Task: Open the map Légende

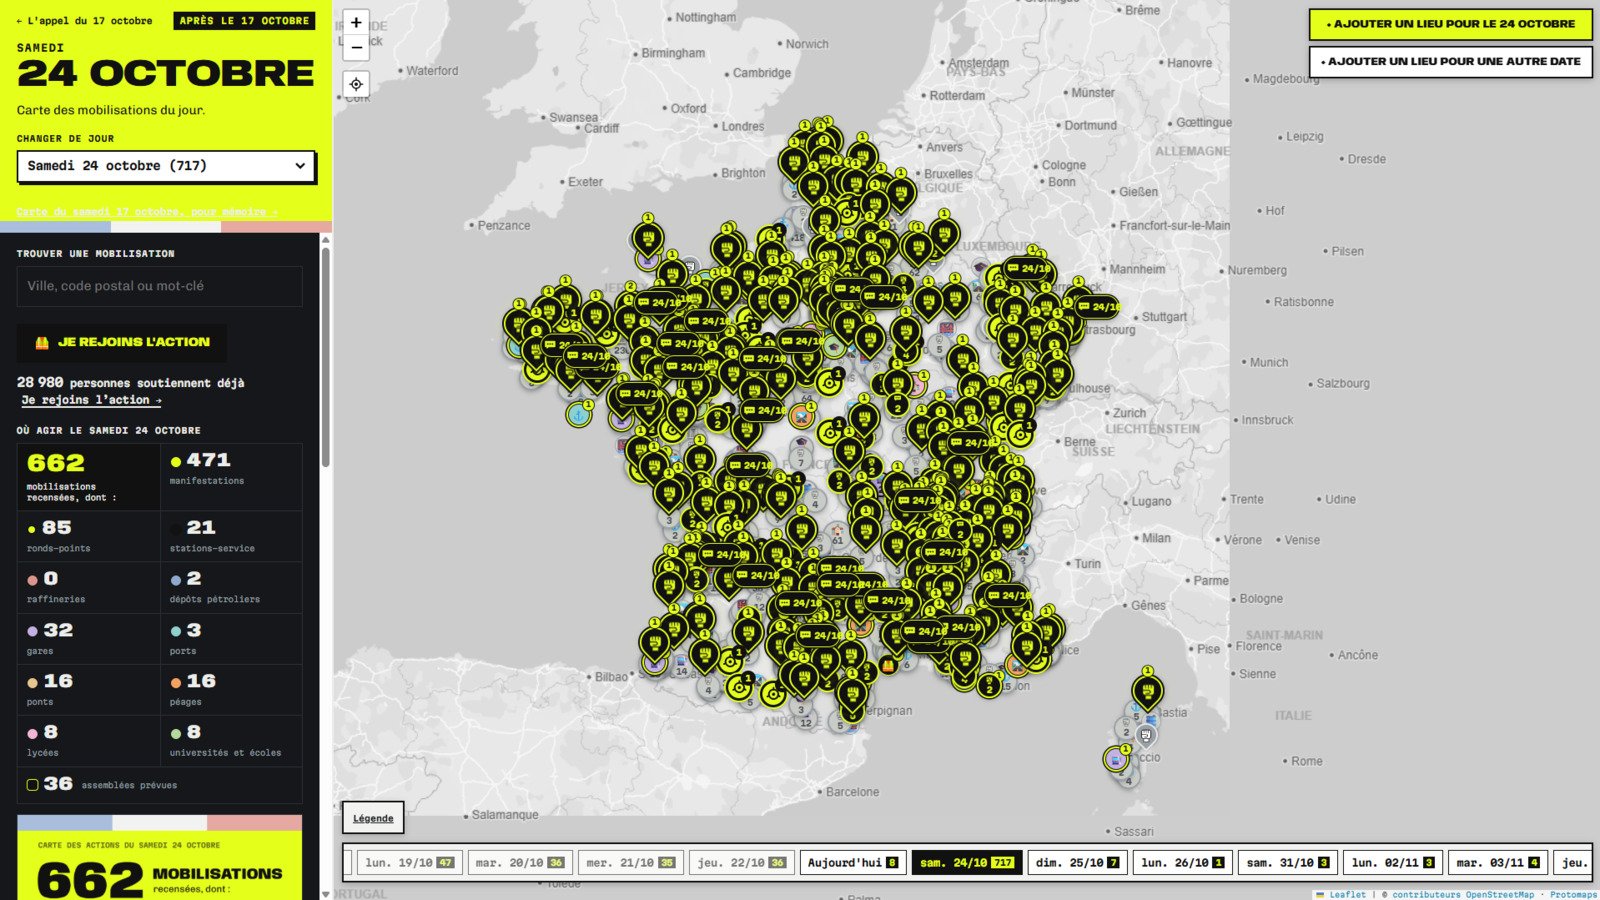Action: click(373, 818)
